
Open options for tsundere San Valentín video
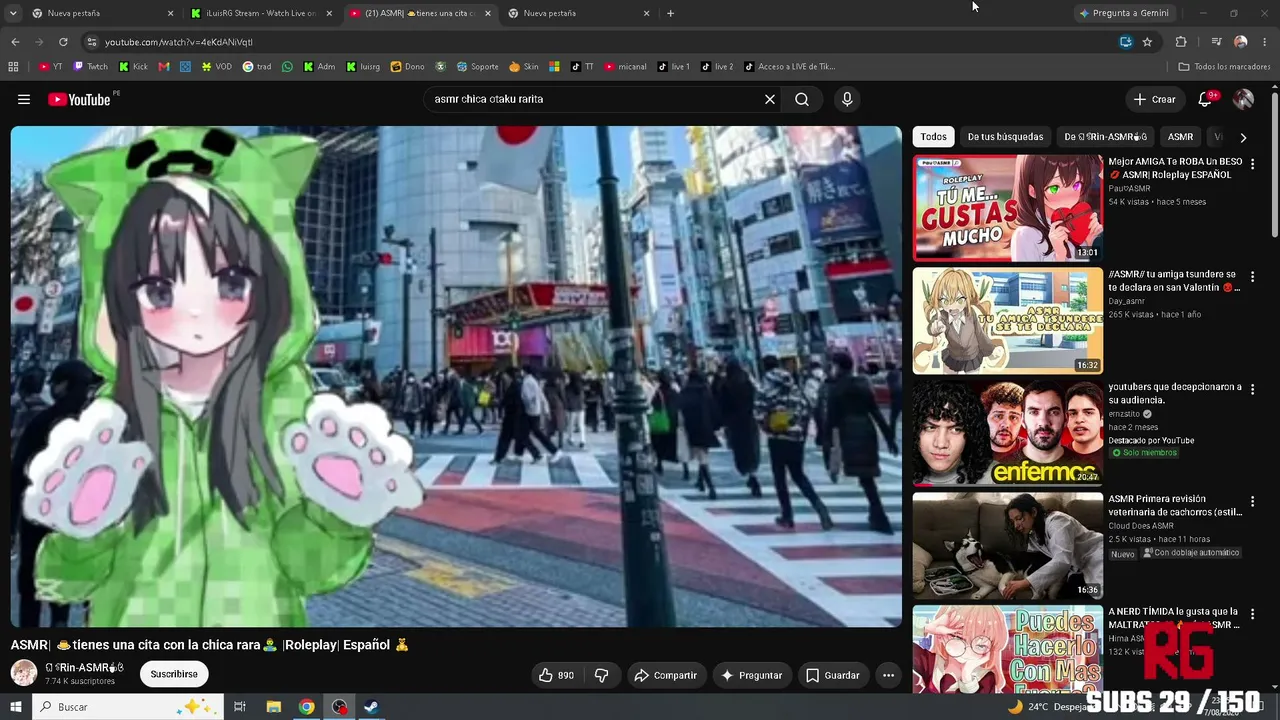tap(1253, 276)
